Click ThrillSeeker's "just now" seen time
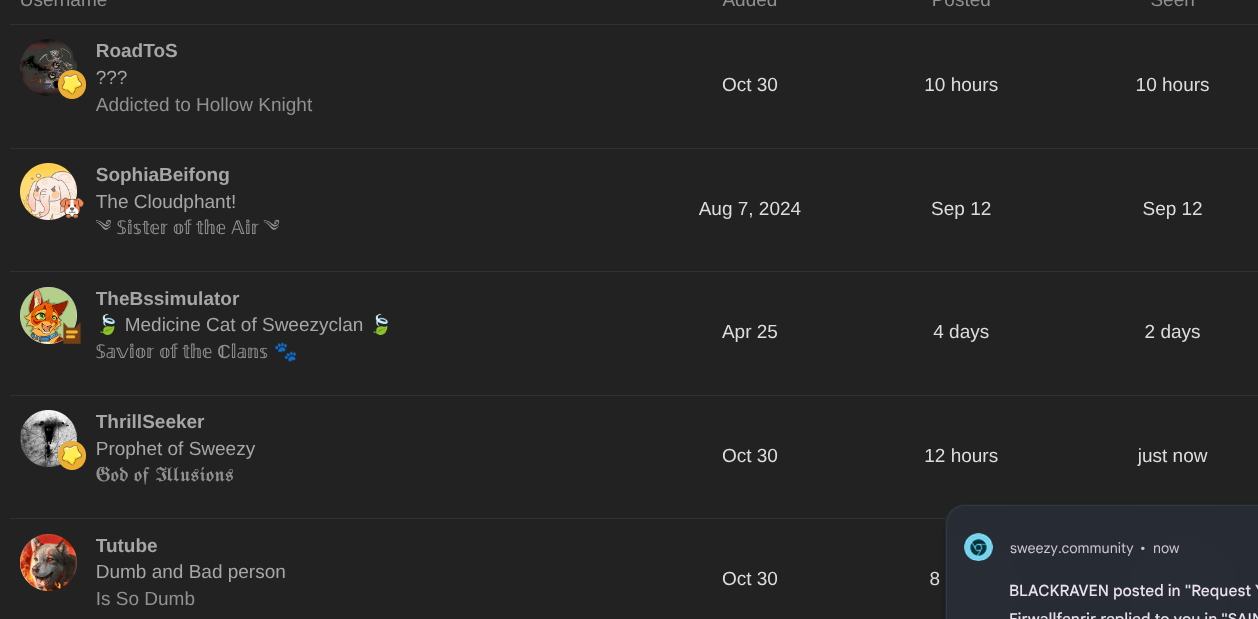Image resolution: width=1258 pixels, height=619 pixels. tap(1172, 456)
